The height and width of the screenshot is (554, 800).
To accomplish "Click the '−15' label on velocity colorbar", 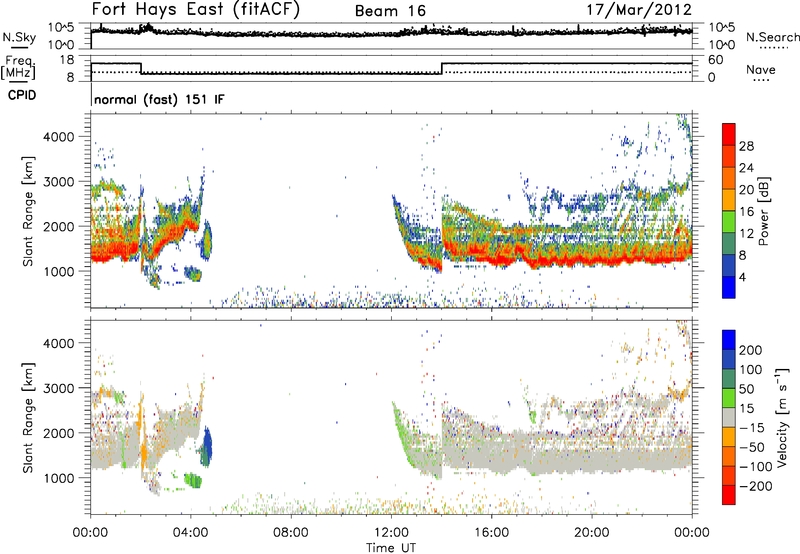I will 751,428.
